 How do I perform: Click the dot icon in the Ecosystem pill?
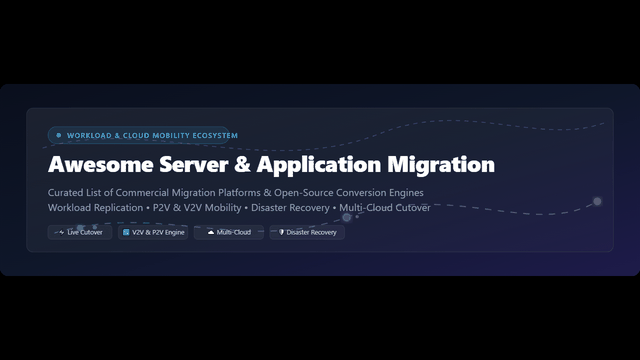click(59, 135)
